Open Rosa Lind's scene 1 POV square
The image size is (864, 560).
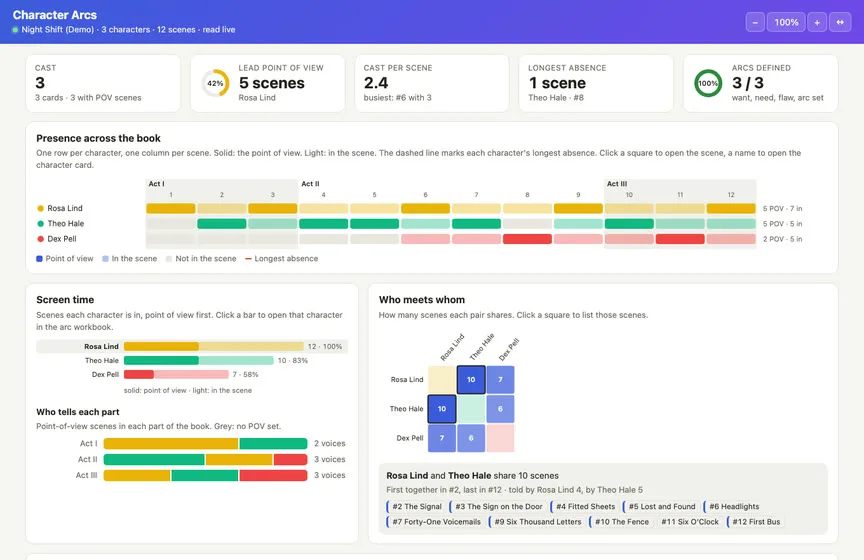click(x=171, y=208)
